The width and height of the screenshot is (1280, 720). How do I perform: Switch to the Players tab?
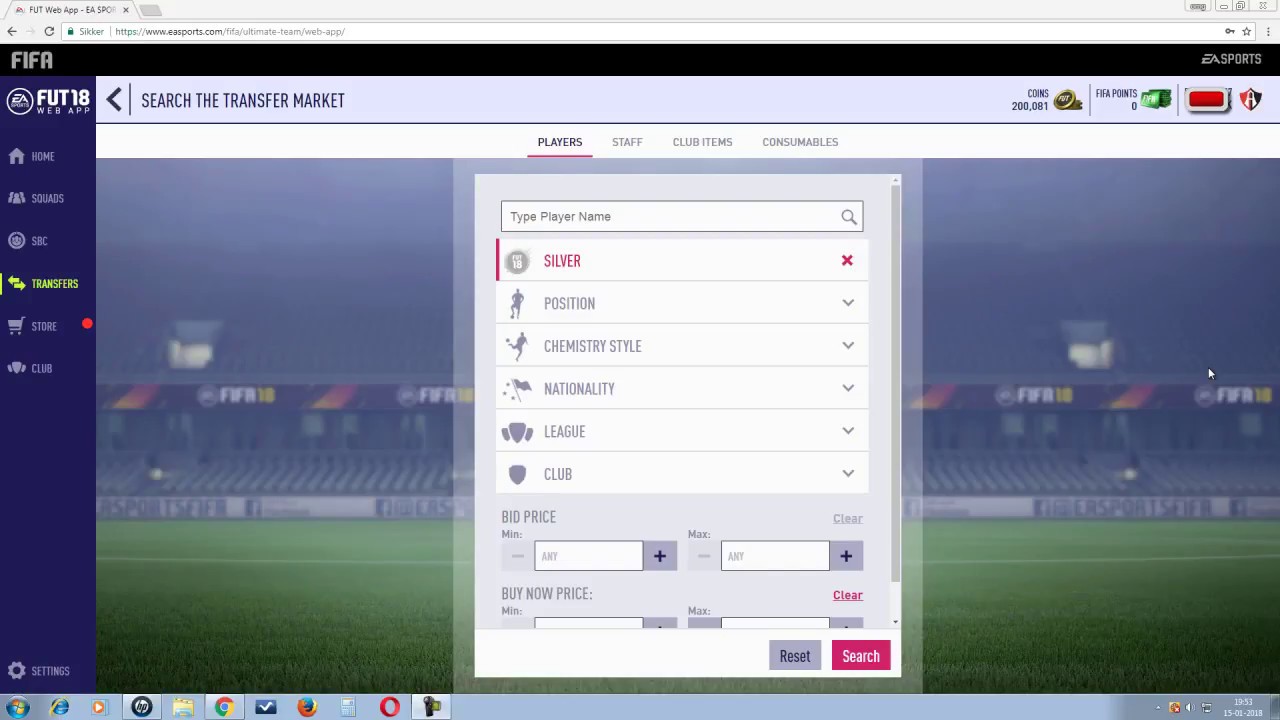click(560, 142)
